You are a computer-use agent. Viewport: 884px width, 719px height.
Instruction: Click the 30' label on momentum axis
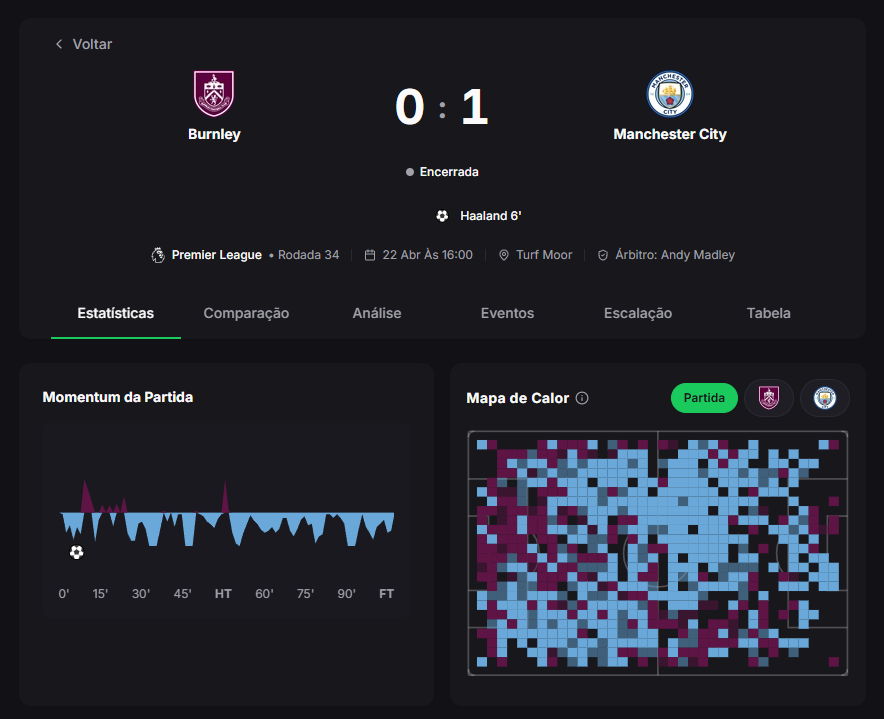pos(141,594)
